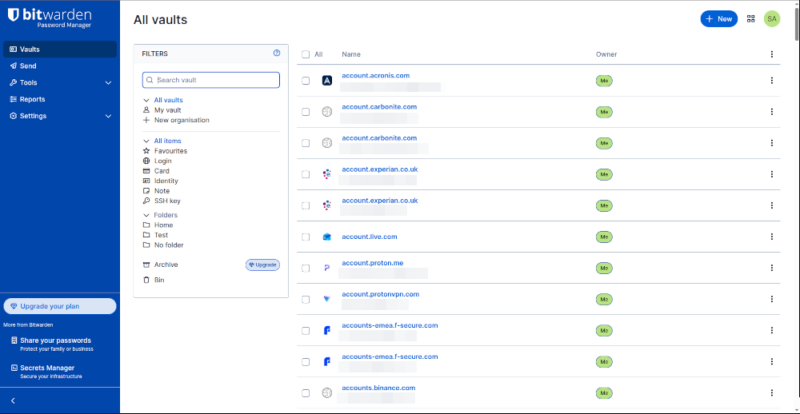
Task: Open the SA account avatar menu
Action: pyautogui.click(x=772, y=19)
